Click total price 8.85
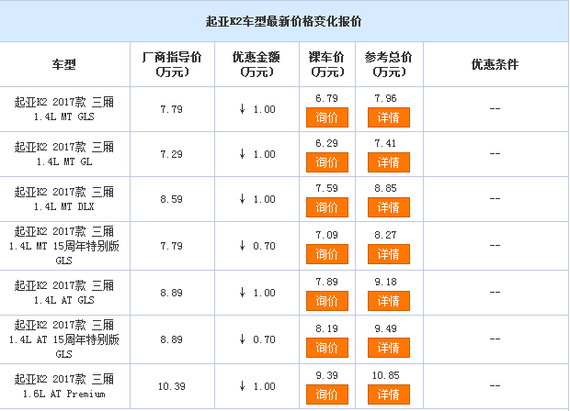Screen dimensions: 570x411 pos(386,189)
